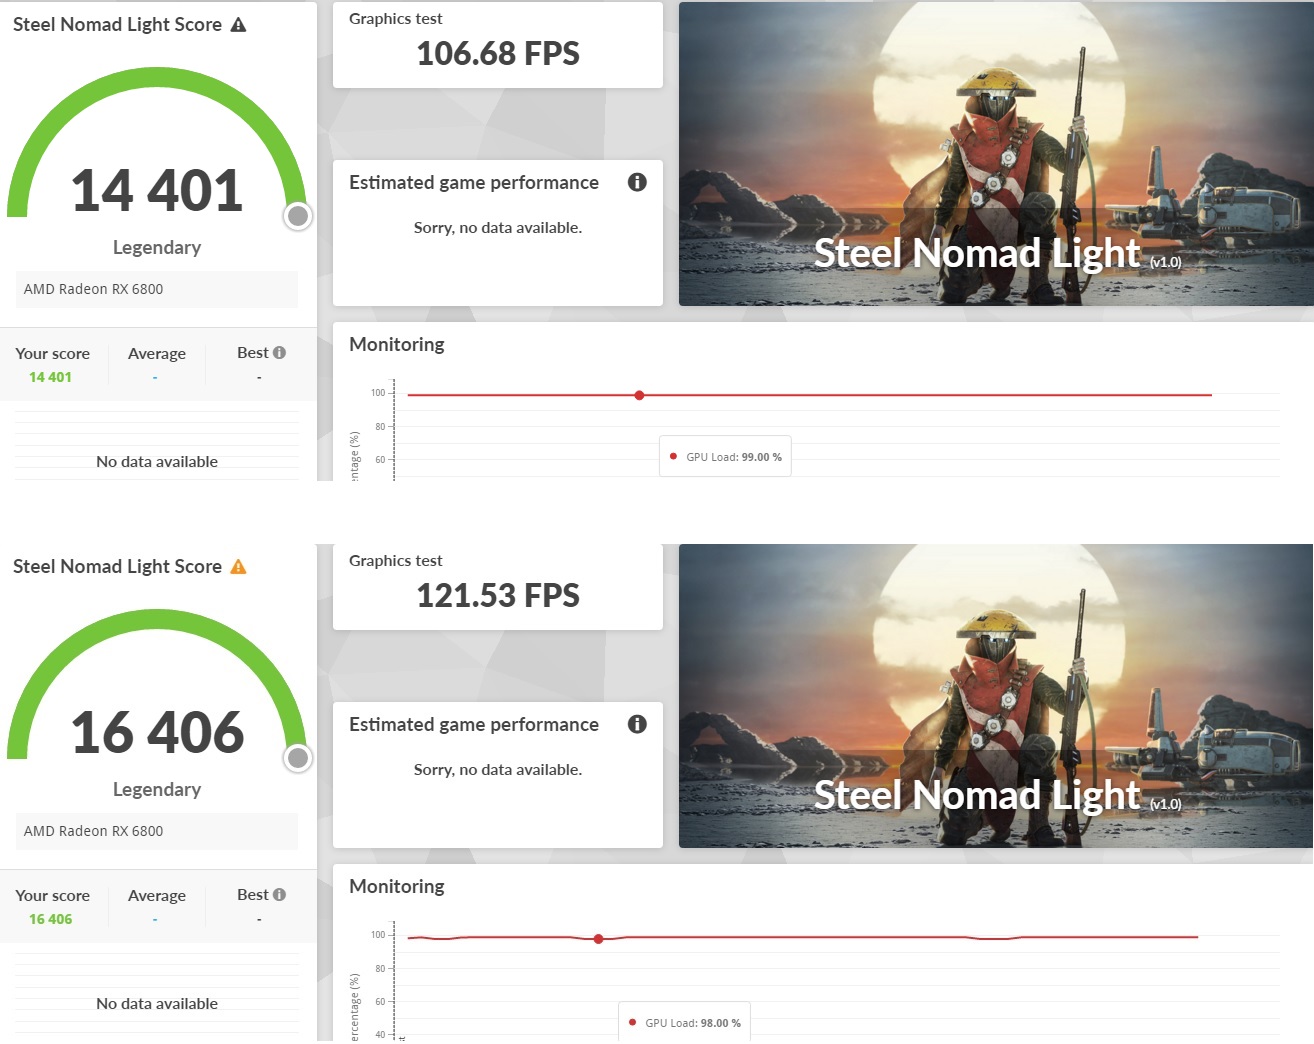Viewport: 1314px width, 1044px height.
Task: Click the Steel Nomad Light Score title above 14 401
Action: [x=117, y=25]
